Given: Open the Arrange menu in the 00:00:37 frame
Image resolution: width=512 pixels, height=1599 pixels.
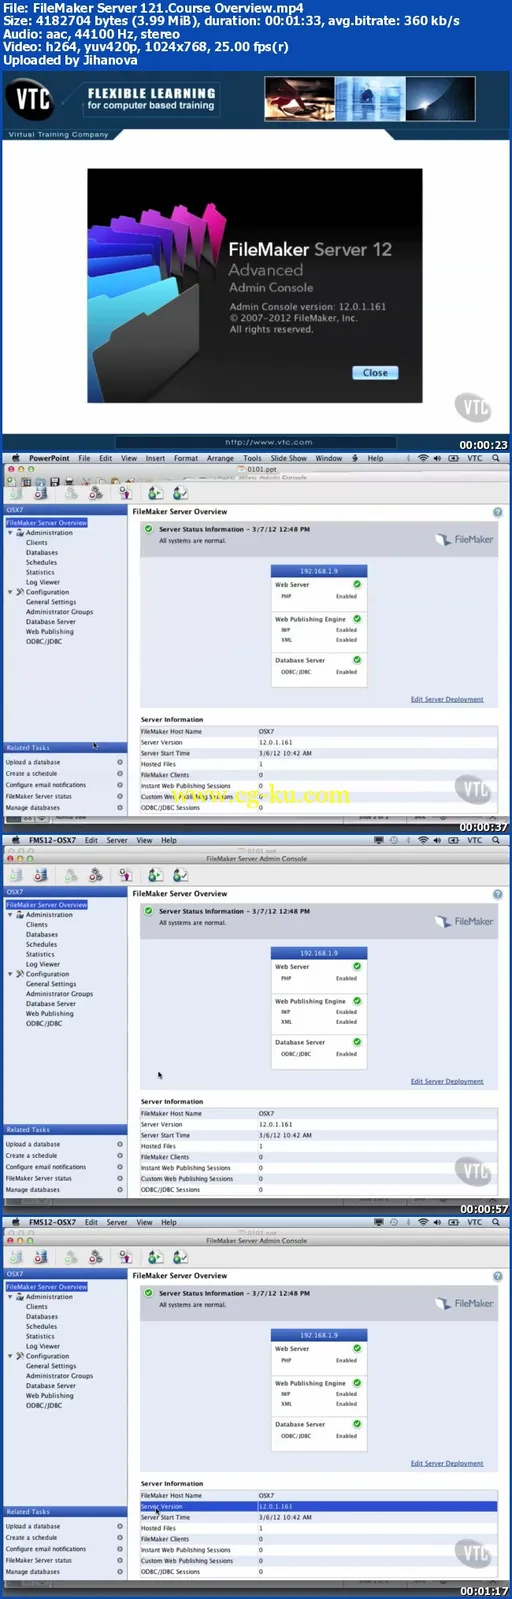Looking at the screenshot, I should coord(220,458).
